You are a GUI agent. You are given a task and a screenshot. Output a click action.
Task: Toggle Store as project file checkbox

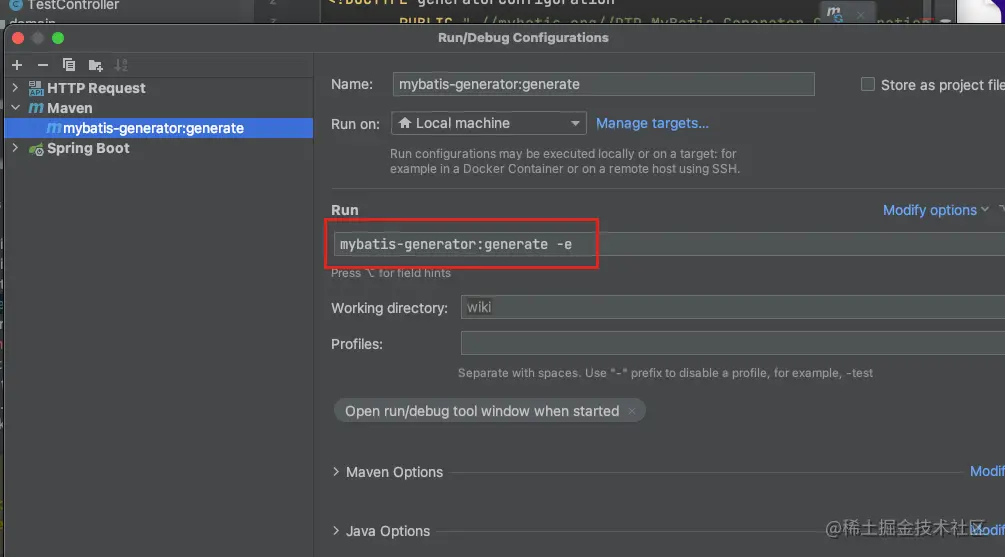click(867, 84)
